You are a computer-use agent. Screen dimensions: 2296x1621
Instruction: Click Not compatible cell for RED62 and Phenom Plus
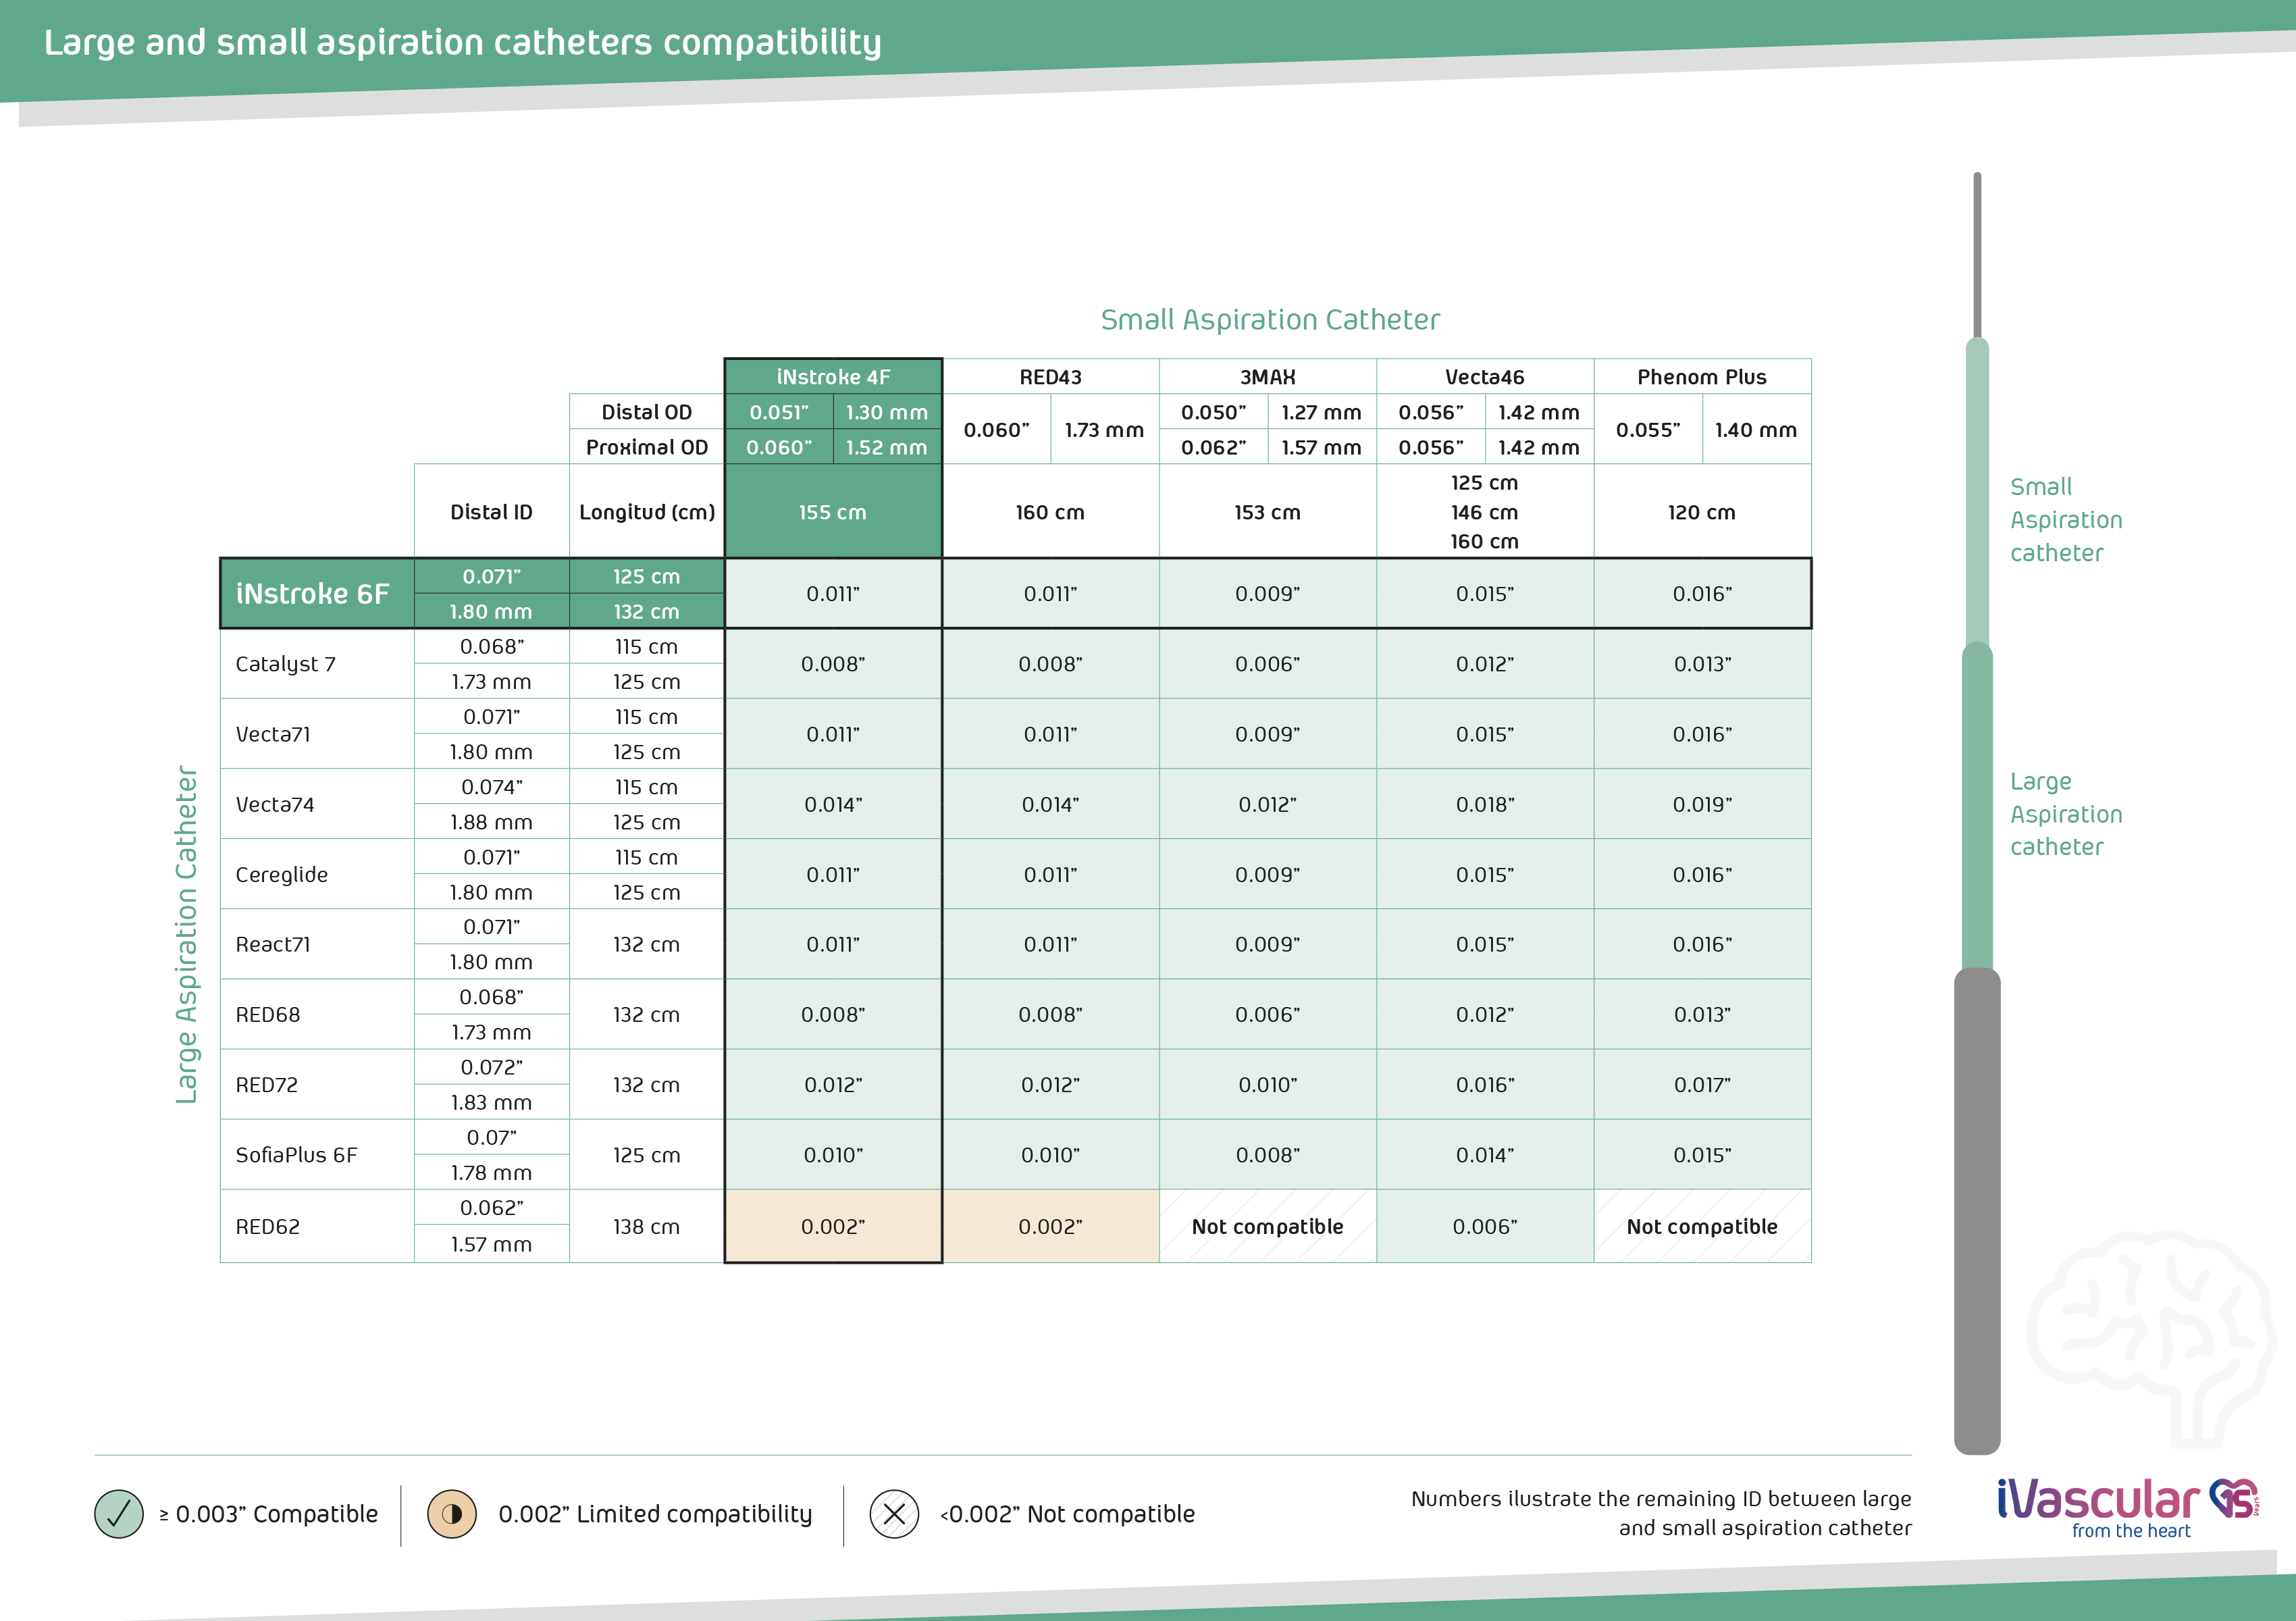click(x=1702, y=1226)
